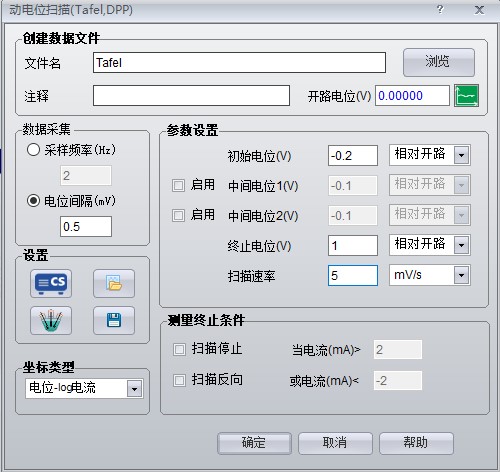This screenshot has width=500, height=472.
Task: Check the 扫描反向 checkbox
Action: [x=179, y=380]
